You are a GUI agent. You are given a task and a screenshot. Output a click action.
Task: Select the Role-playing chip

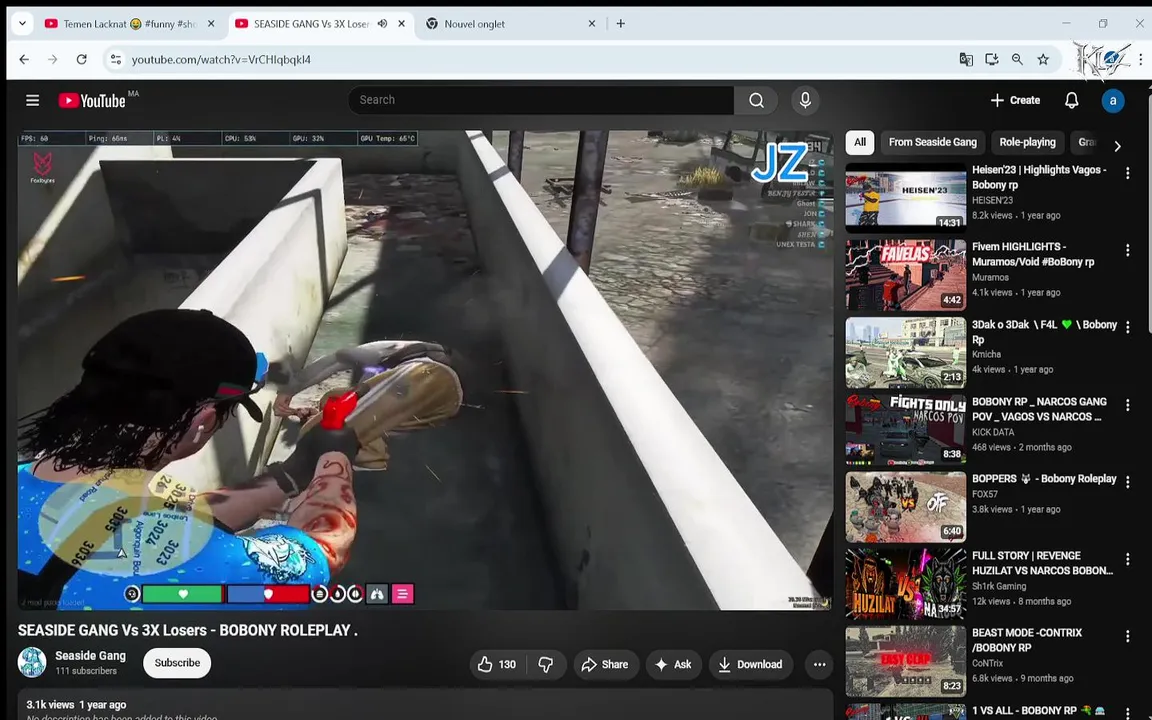[1027, 143]
